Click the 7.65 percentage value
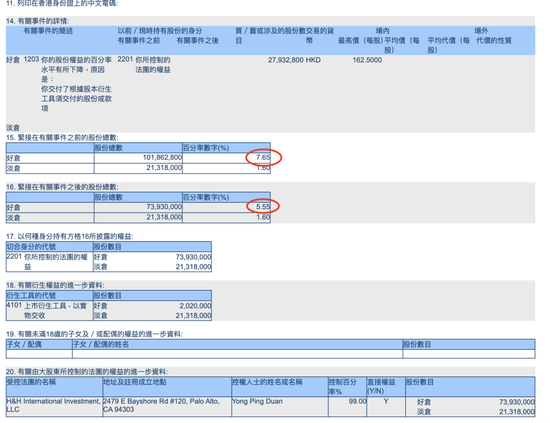The height and width of the screenshot is (423, 550). (263, 157)
